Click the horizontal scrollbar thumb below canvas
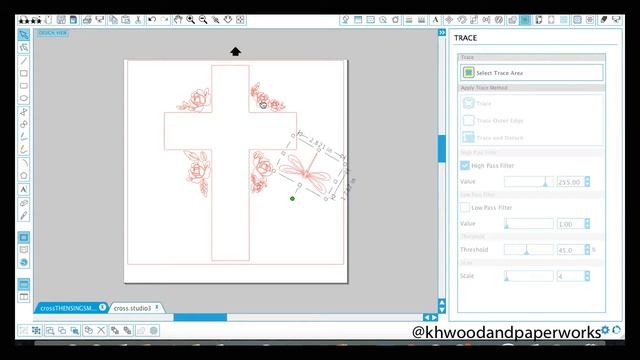 click(x=200, y=317)
